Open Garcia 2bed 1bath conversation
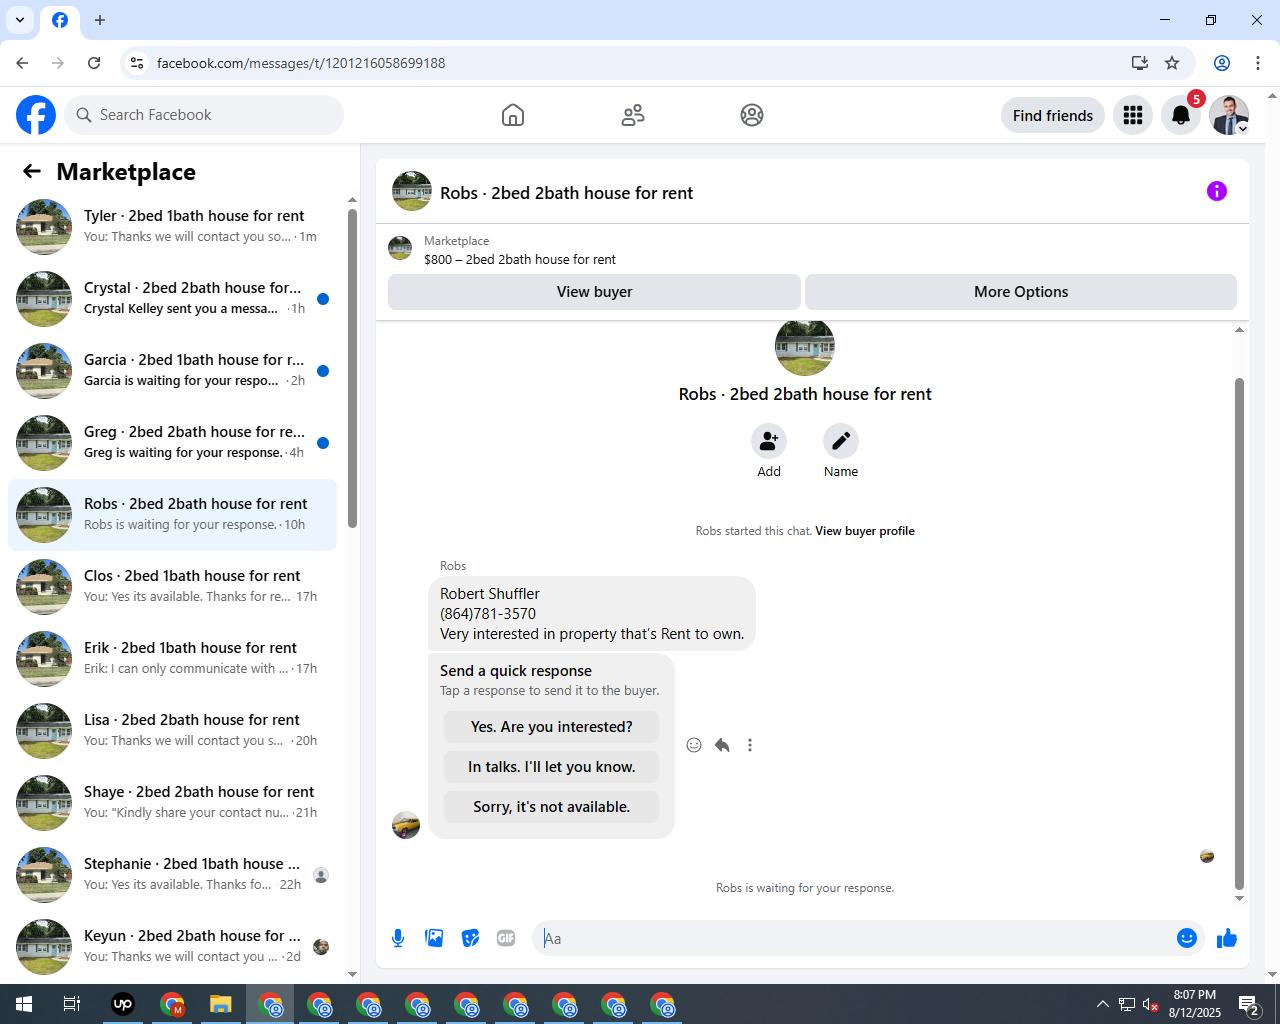Screen dimensions: 1280x1024 [172, 371]
